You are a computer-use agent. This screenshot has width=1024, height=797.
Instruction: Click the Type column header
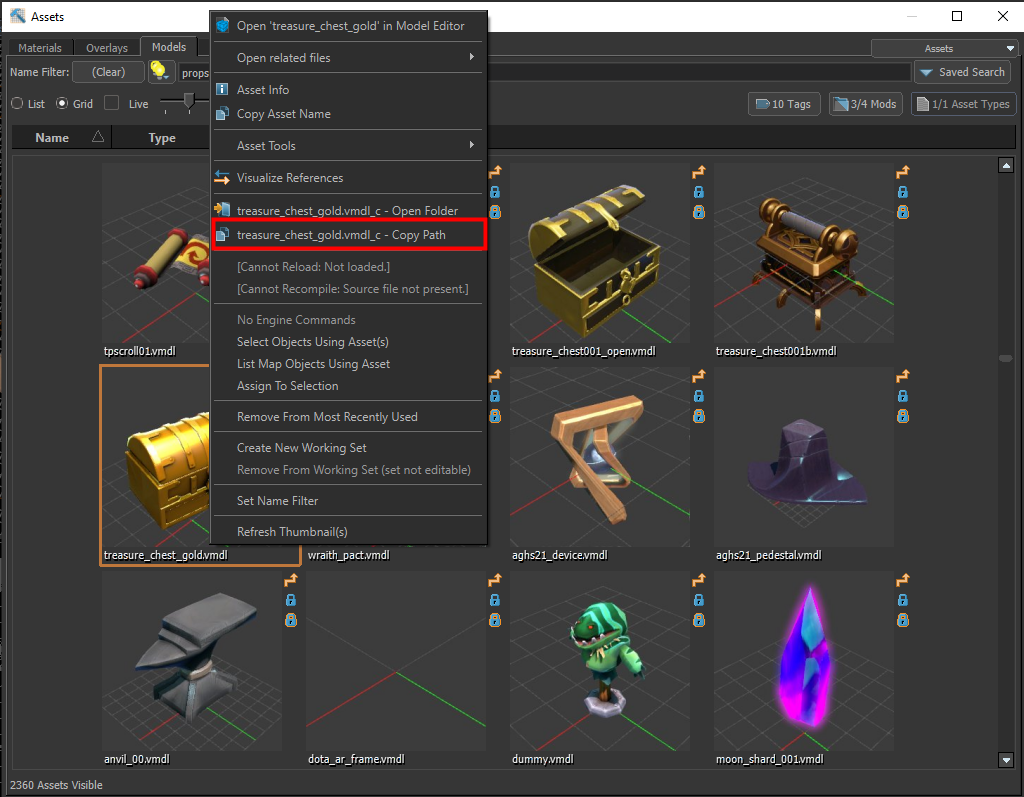pyautogui.click(x=161, y=138)
